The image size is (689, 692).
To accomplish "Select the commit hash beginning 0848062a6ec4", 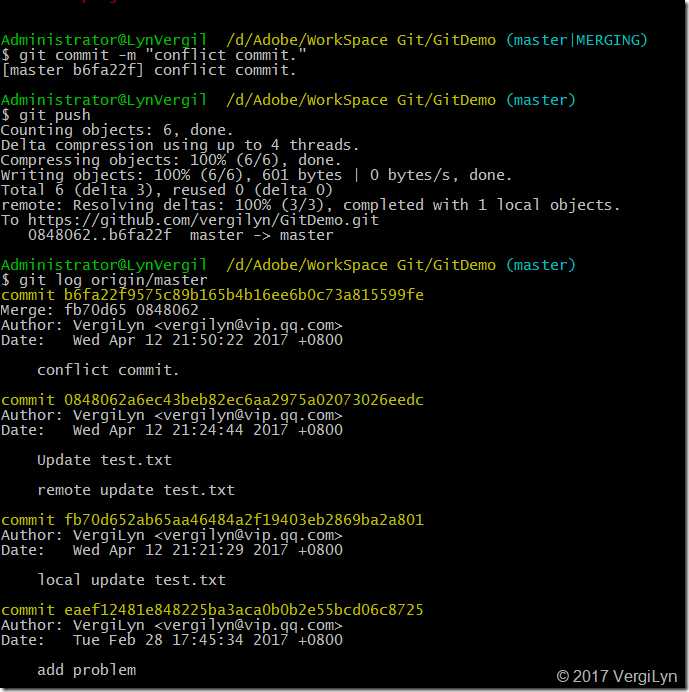I will pos(213,400).
